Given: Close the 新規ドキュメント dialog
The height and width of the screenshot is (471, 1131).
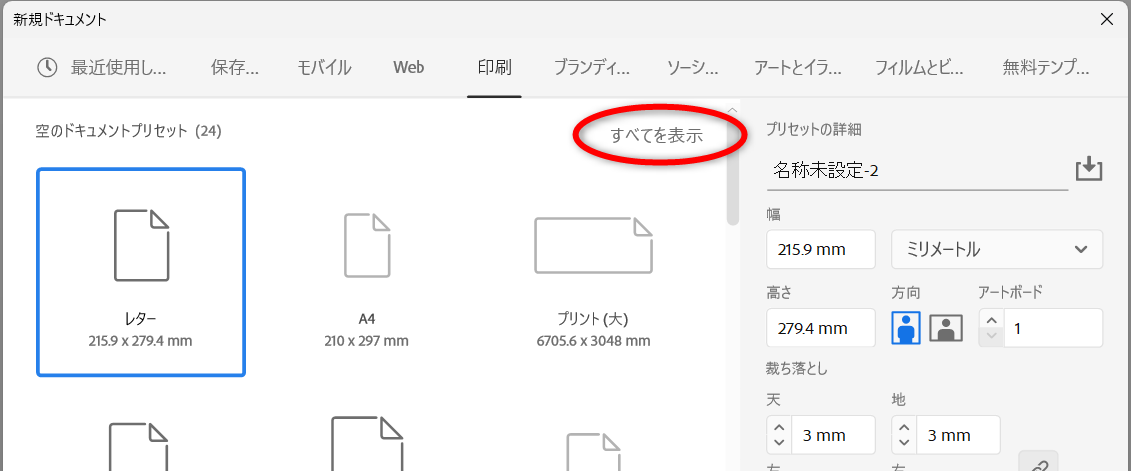Looking at the screenshot, I should point(1107,19).
